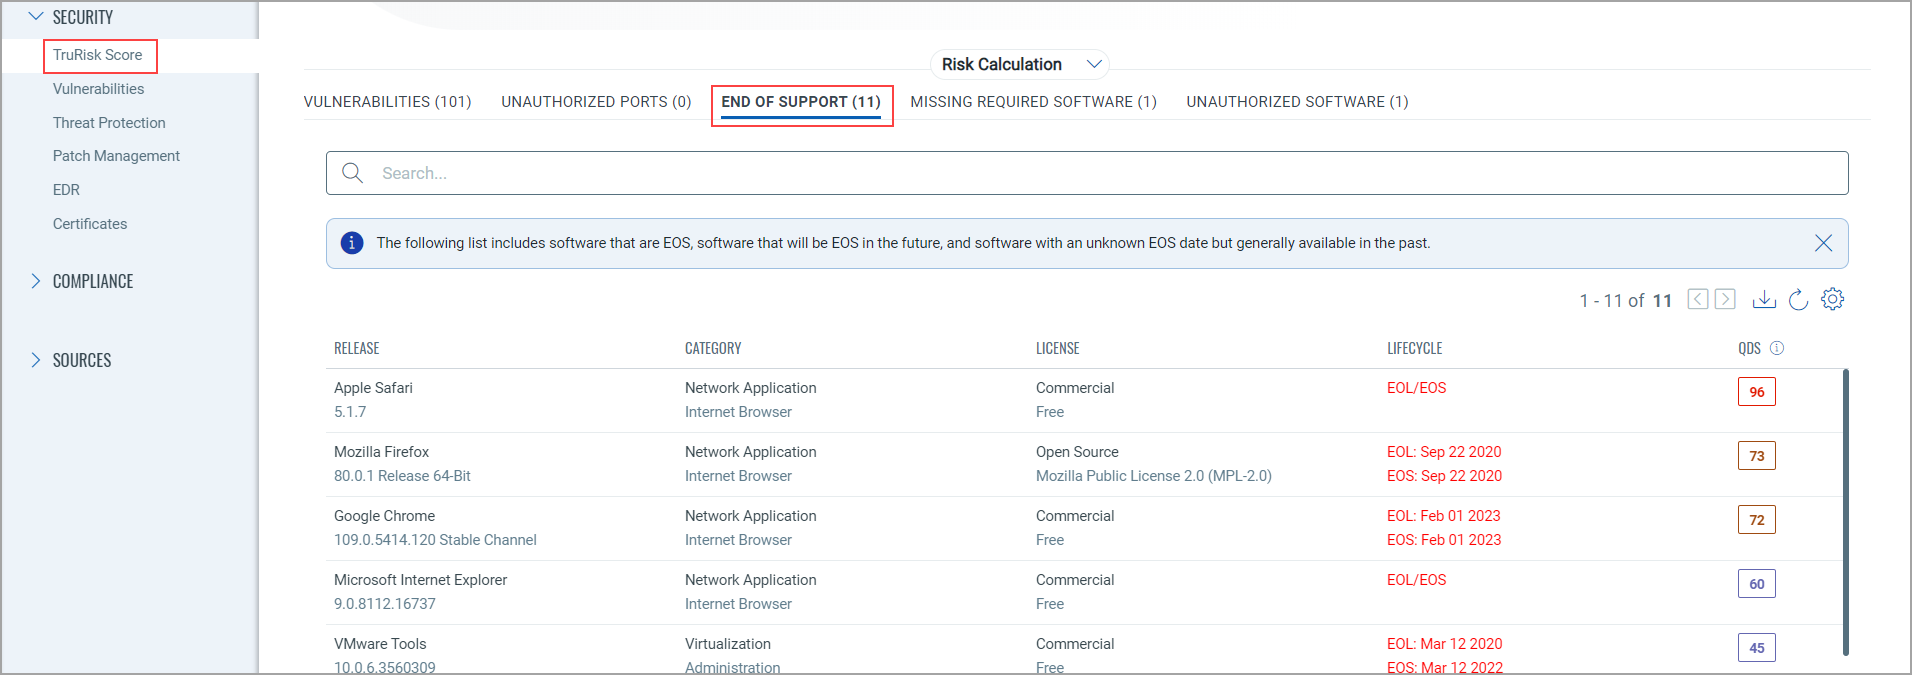Click the Search input field
The height and width of the screenshot is (675, 1912).
pos(1087,173)
